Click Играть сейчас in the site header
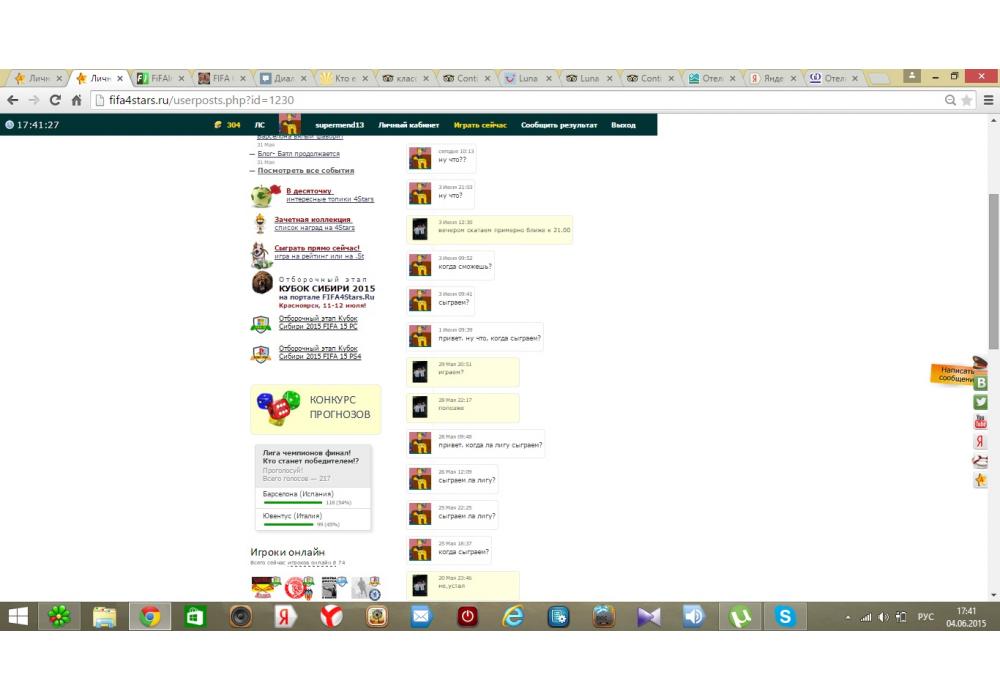Viewport: 1000px width, 700px height. coord(480,125)
